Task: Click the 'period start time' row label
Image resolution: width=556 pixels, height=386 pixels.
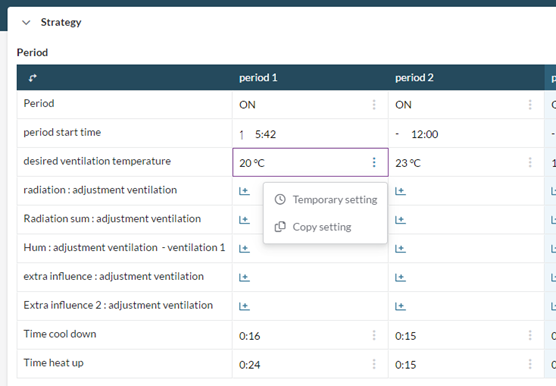Action: [x=62, y=132]
